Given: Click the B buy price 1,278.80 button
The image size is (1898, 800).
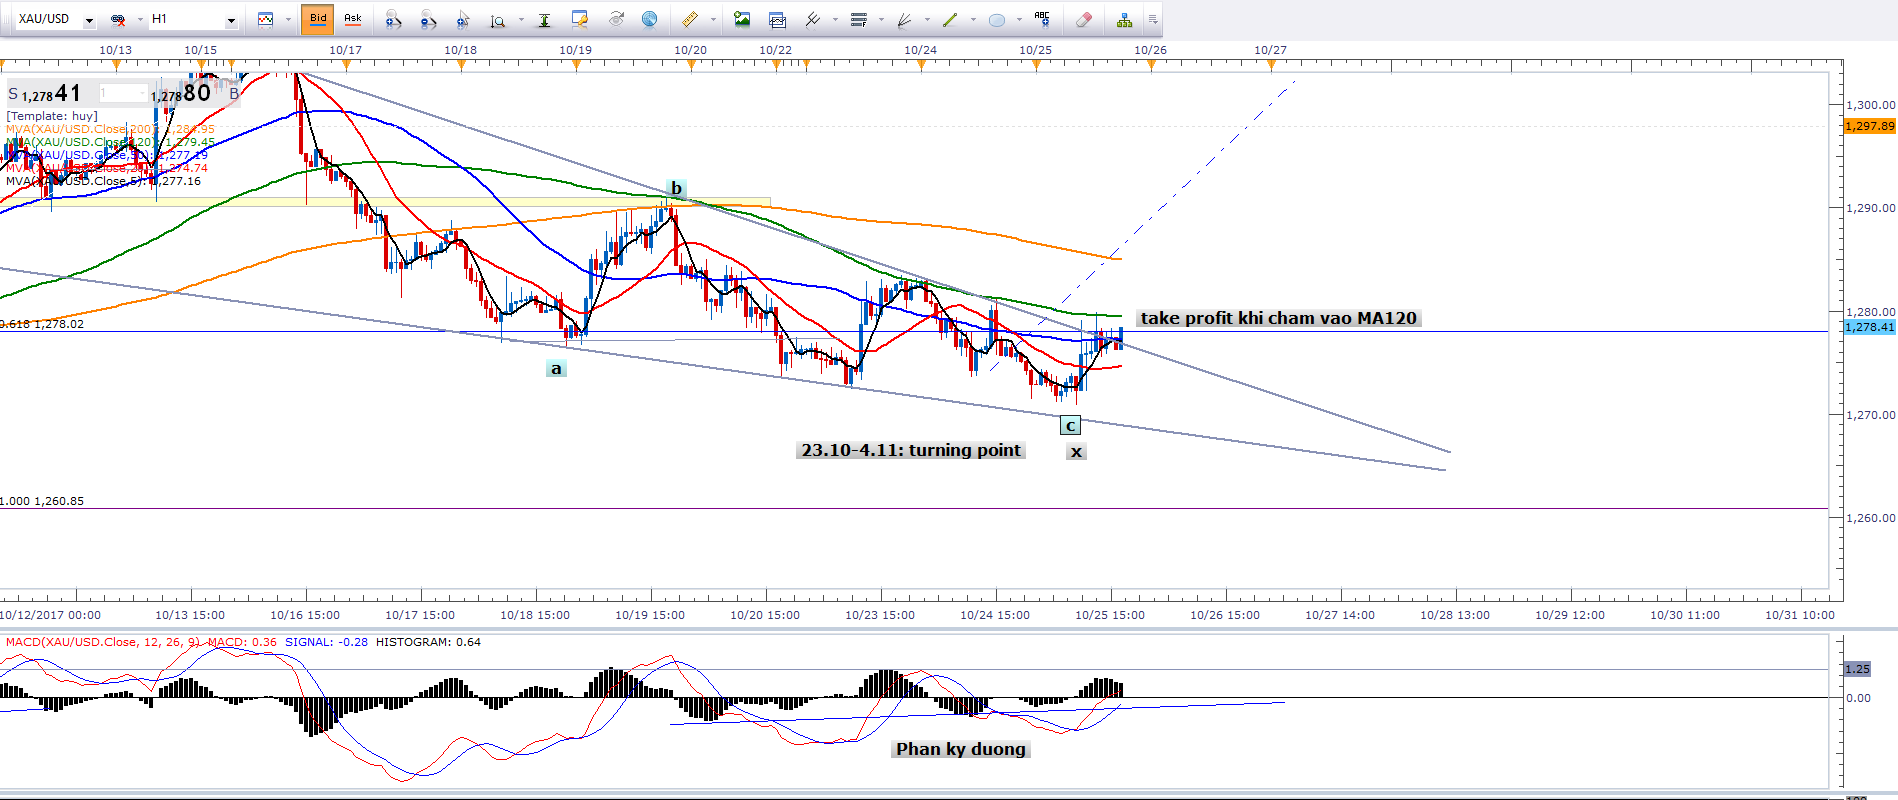Looking at the screenshot, I should [192, 94].
